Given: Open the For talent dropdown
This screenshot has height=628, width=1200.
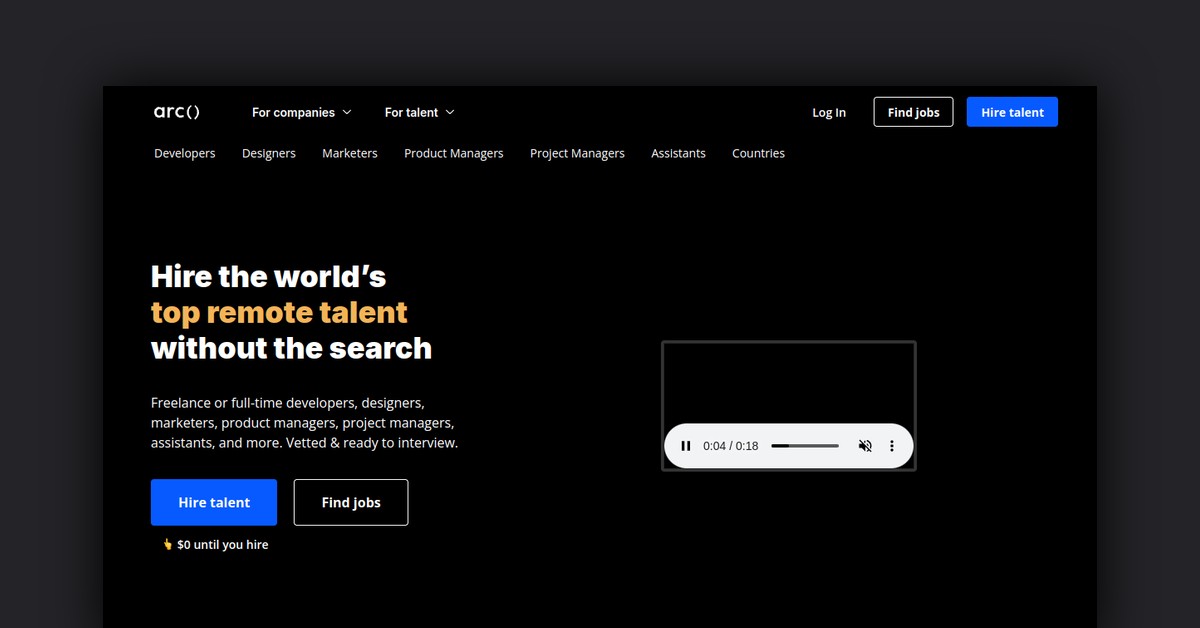Looking at the screenshot, I should tap(419, 112).
